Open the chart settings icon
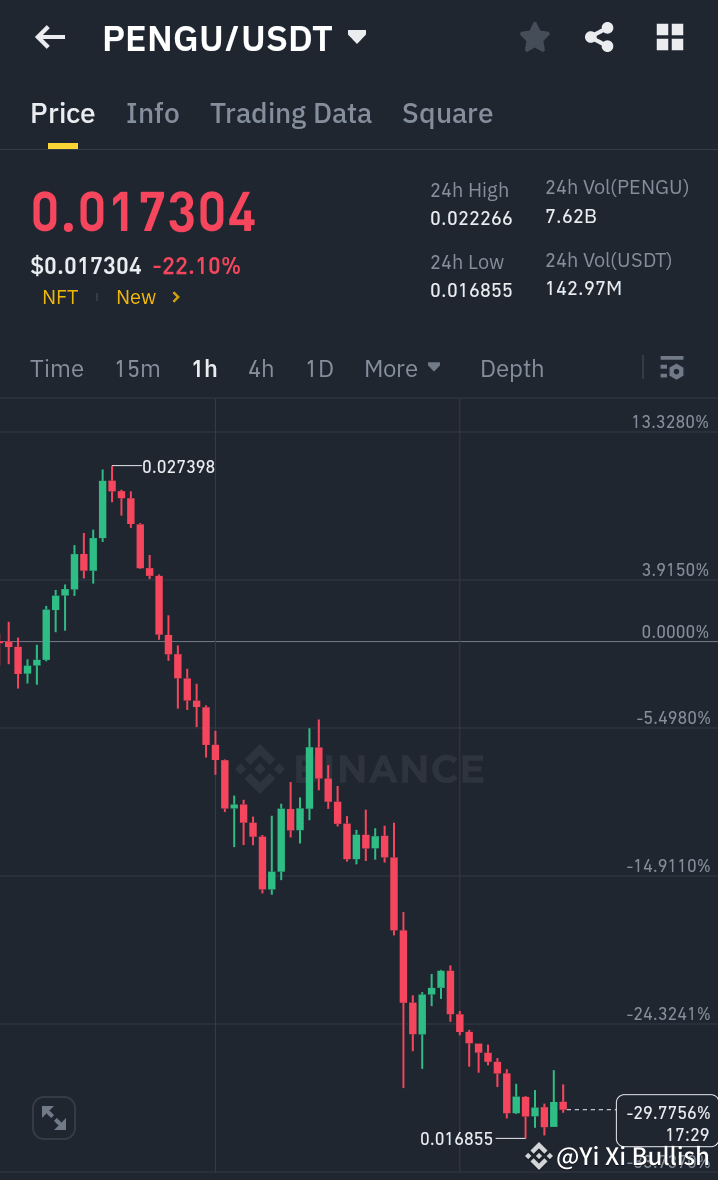Viewport: 718px width, 1180px height. tap(671, 368)
